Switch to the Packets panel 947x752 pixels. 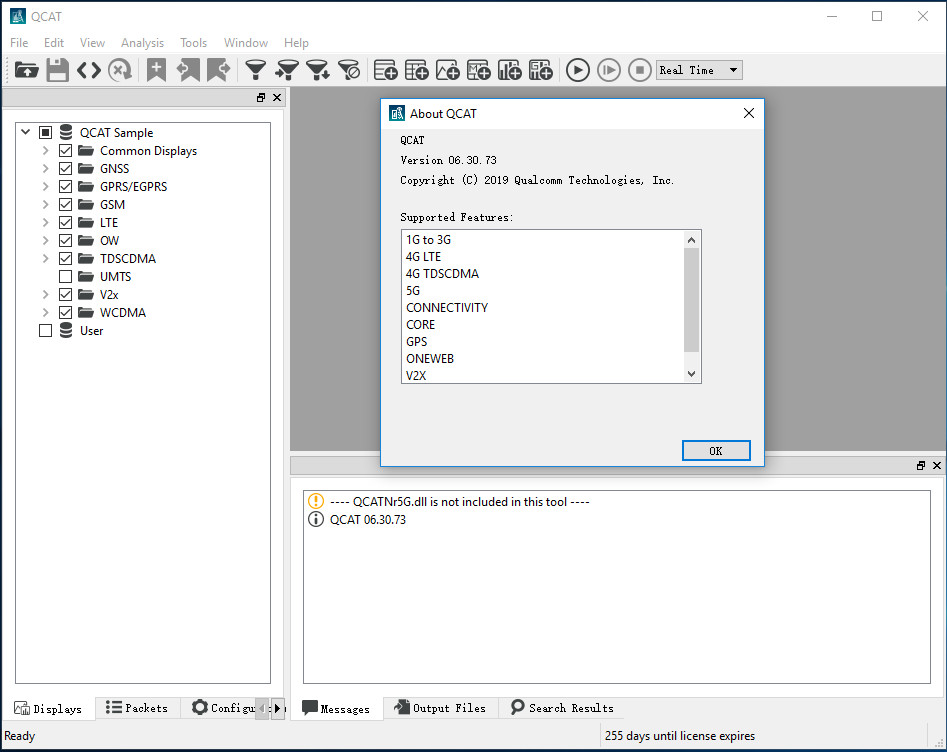point(137,708)
